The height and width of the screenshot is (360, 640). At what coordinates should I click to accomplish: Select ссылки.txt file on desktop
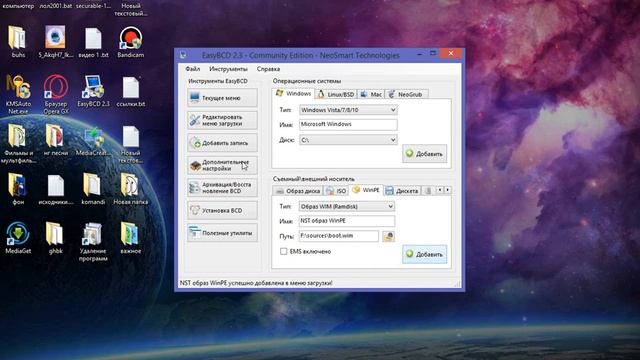click(x=131, y=91)
